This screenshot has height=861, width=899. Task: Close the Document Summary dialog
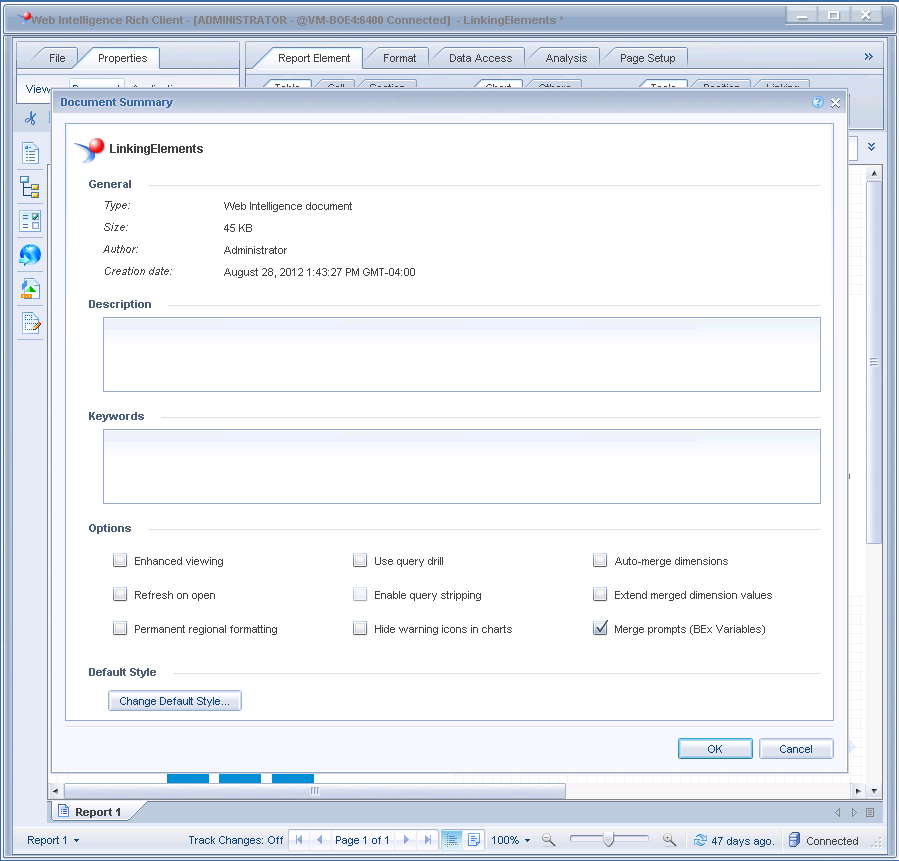pyautogui.click(x=835, y=103)
